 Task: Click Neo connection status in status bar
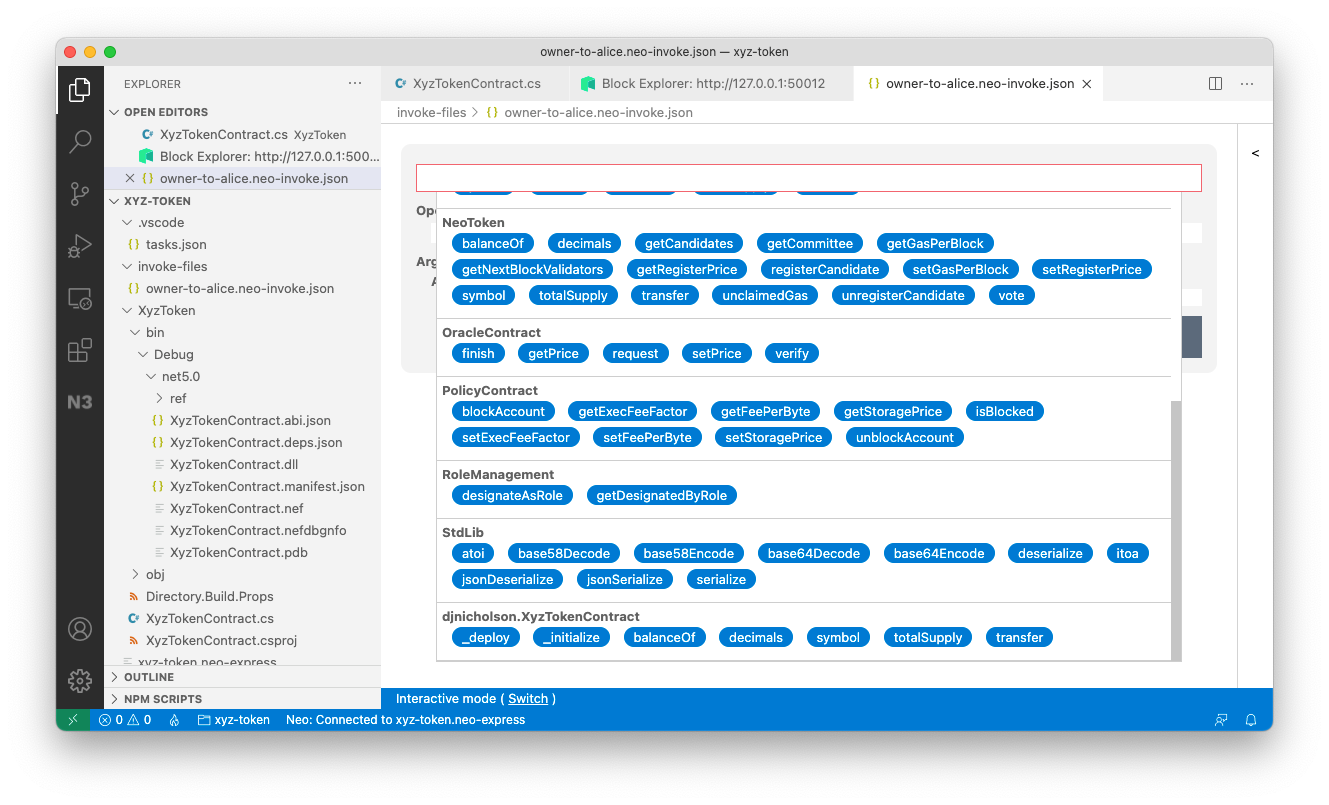tap(405, 720)
